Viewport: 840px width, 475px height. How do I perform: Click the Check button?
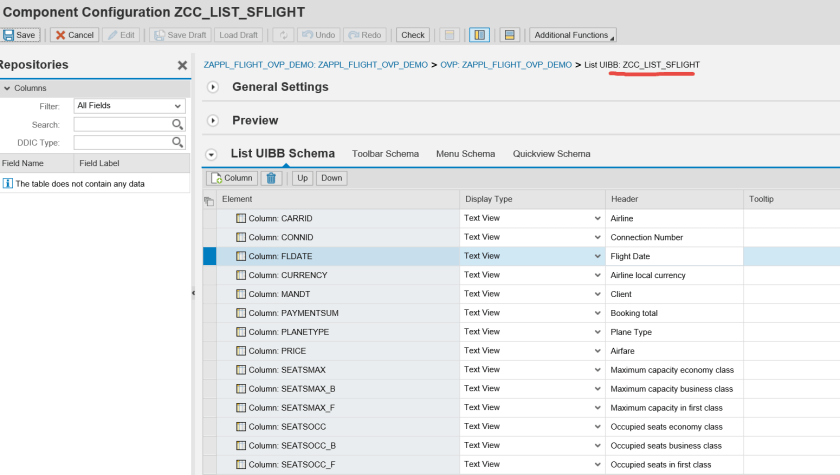(x=413, y=35)
